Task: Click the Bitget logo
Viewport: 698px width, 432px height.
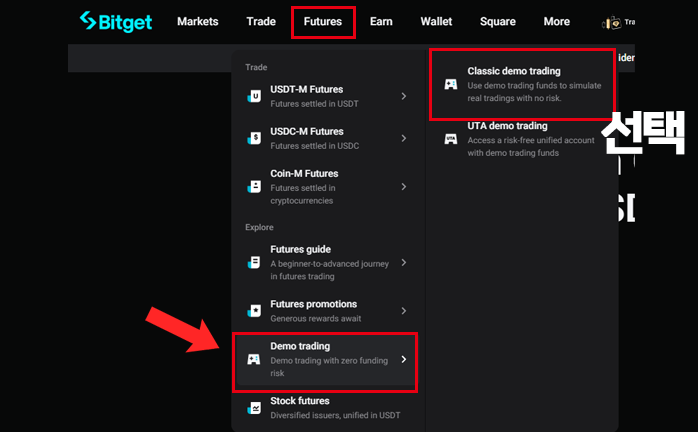Action: (116, 22)
